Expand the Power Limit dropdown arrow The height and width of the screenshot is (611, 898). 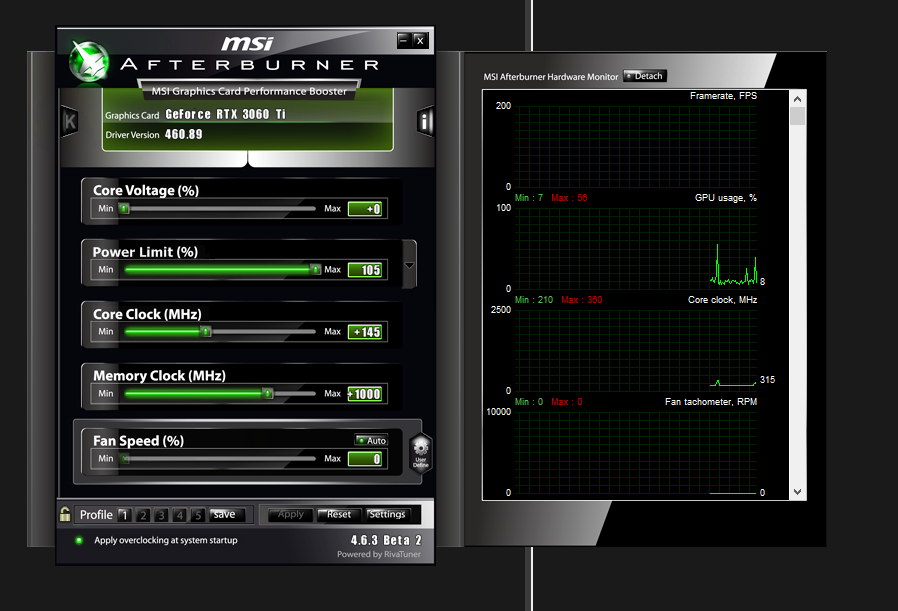click(x=409, y=267)
